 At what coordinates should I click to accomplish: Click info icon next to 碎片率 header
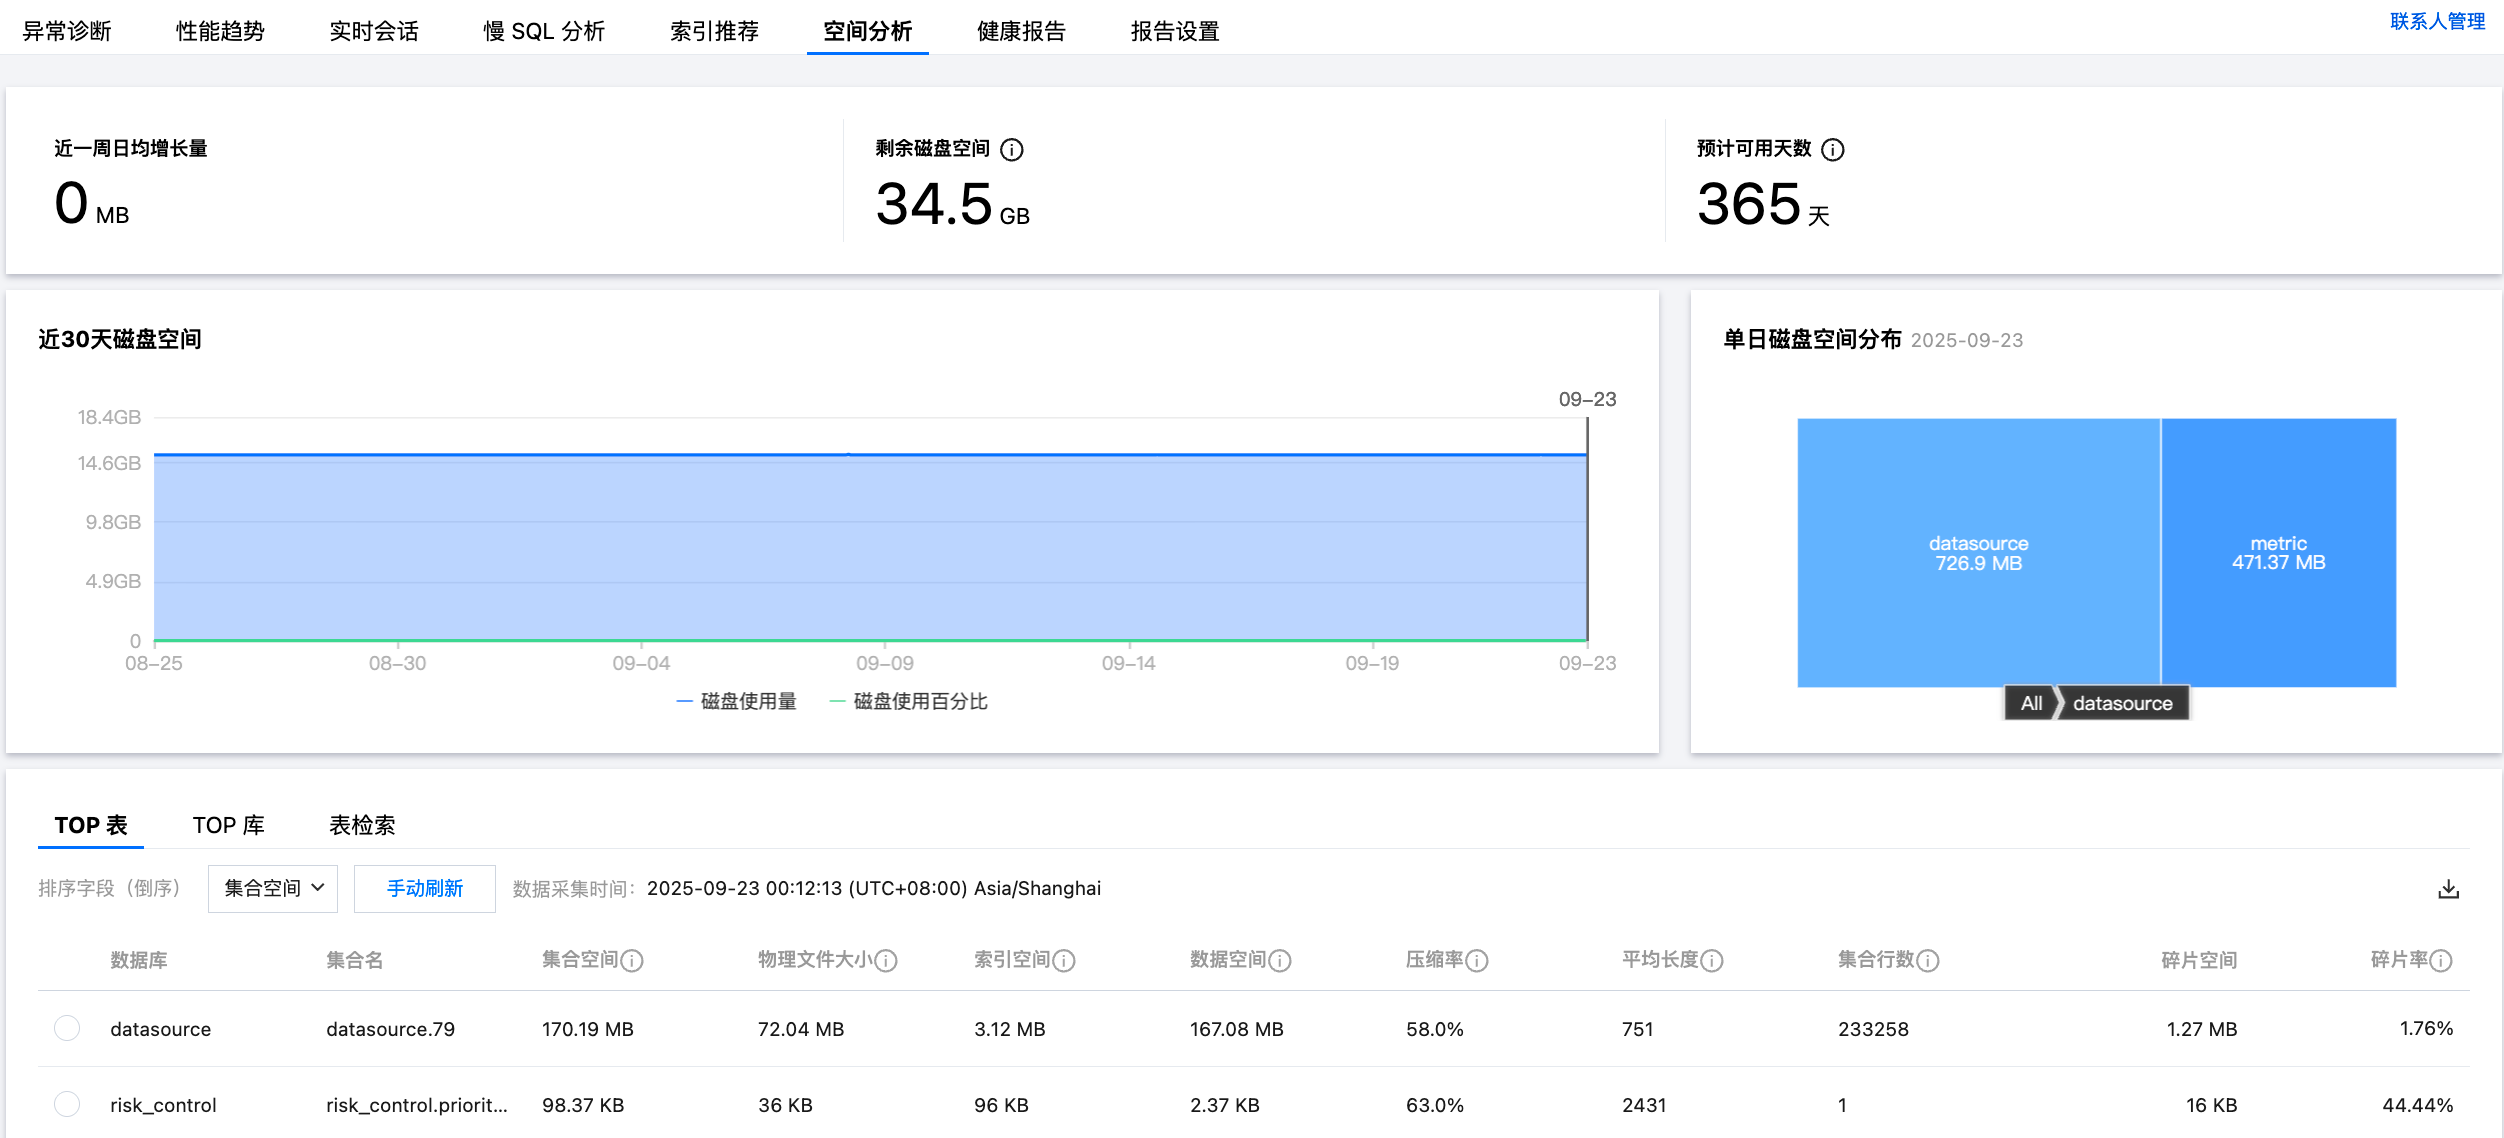(2441, 961)
